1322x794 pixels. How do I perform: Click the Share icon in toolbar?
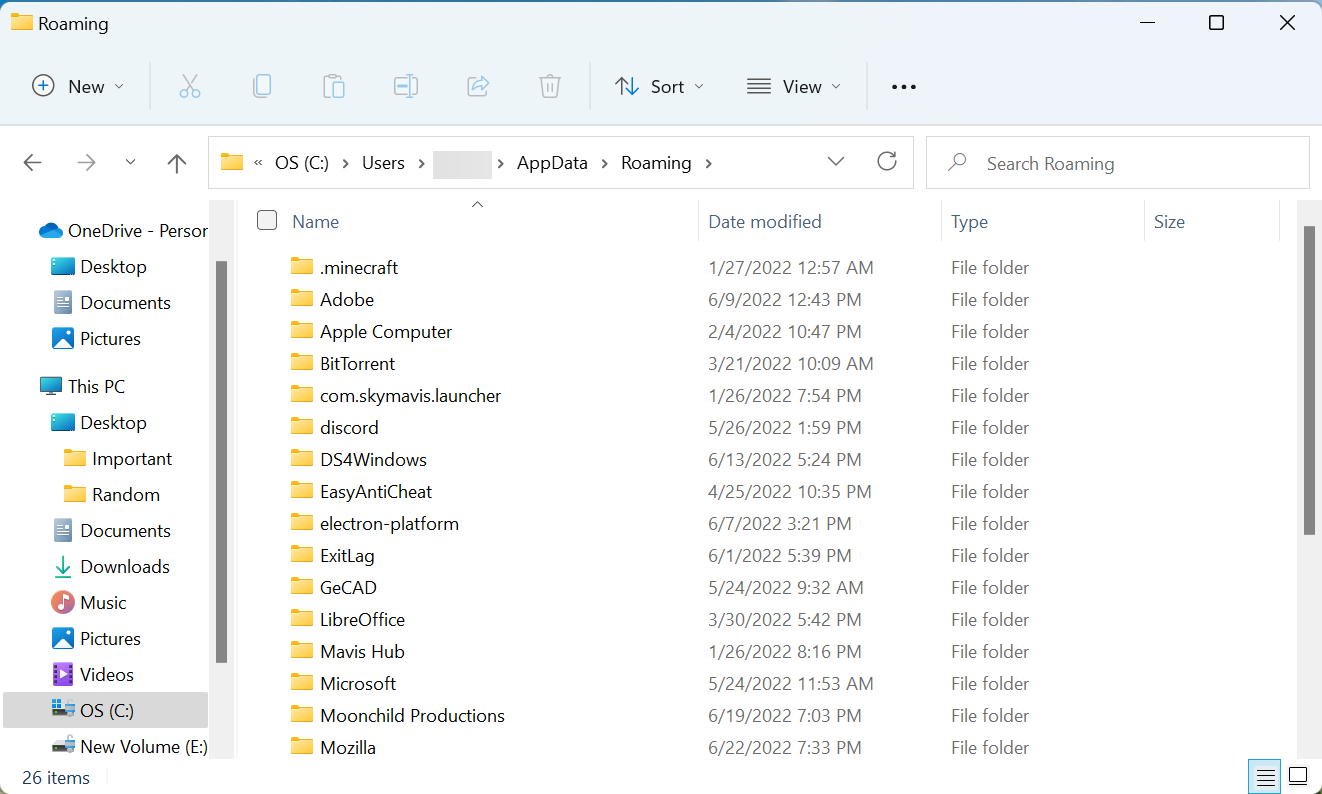click(478, 87)
